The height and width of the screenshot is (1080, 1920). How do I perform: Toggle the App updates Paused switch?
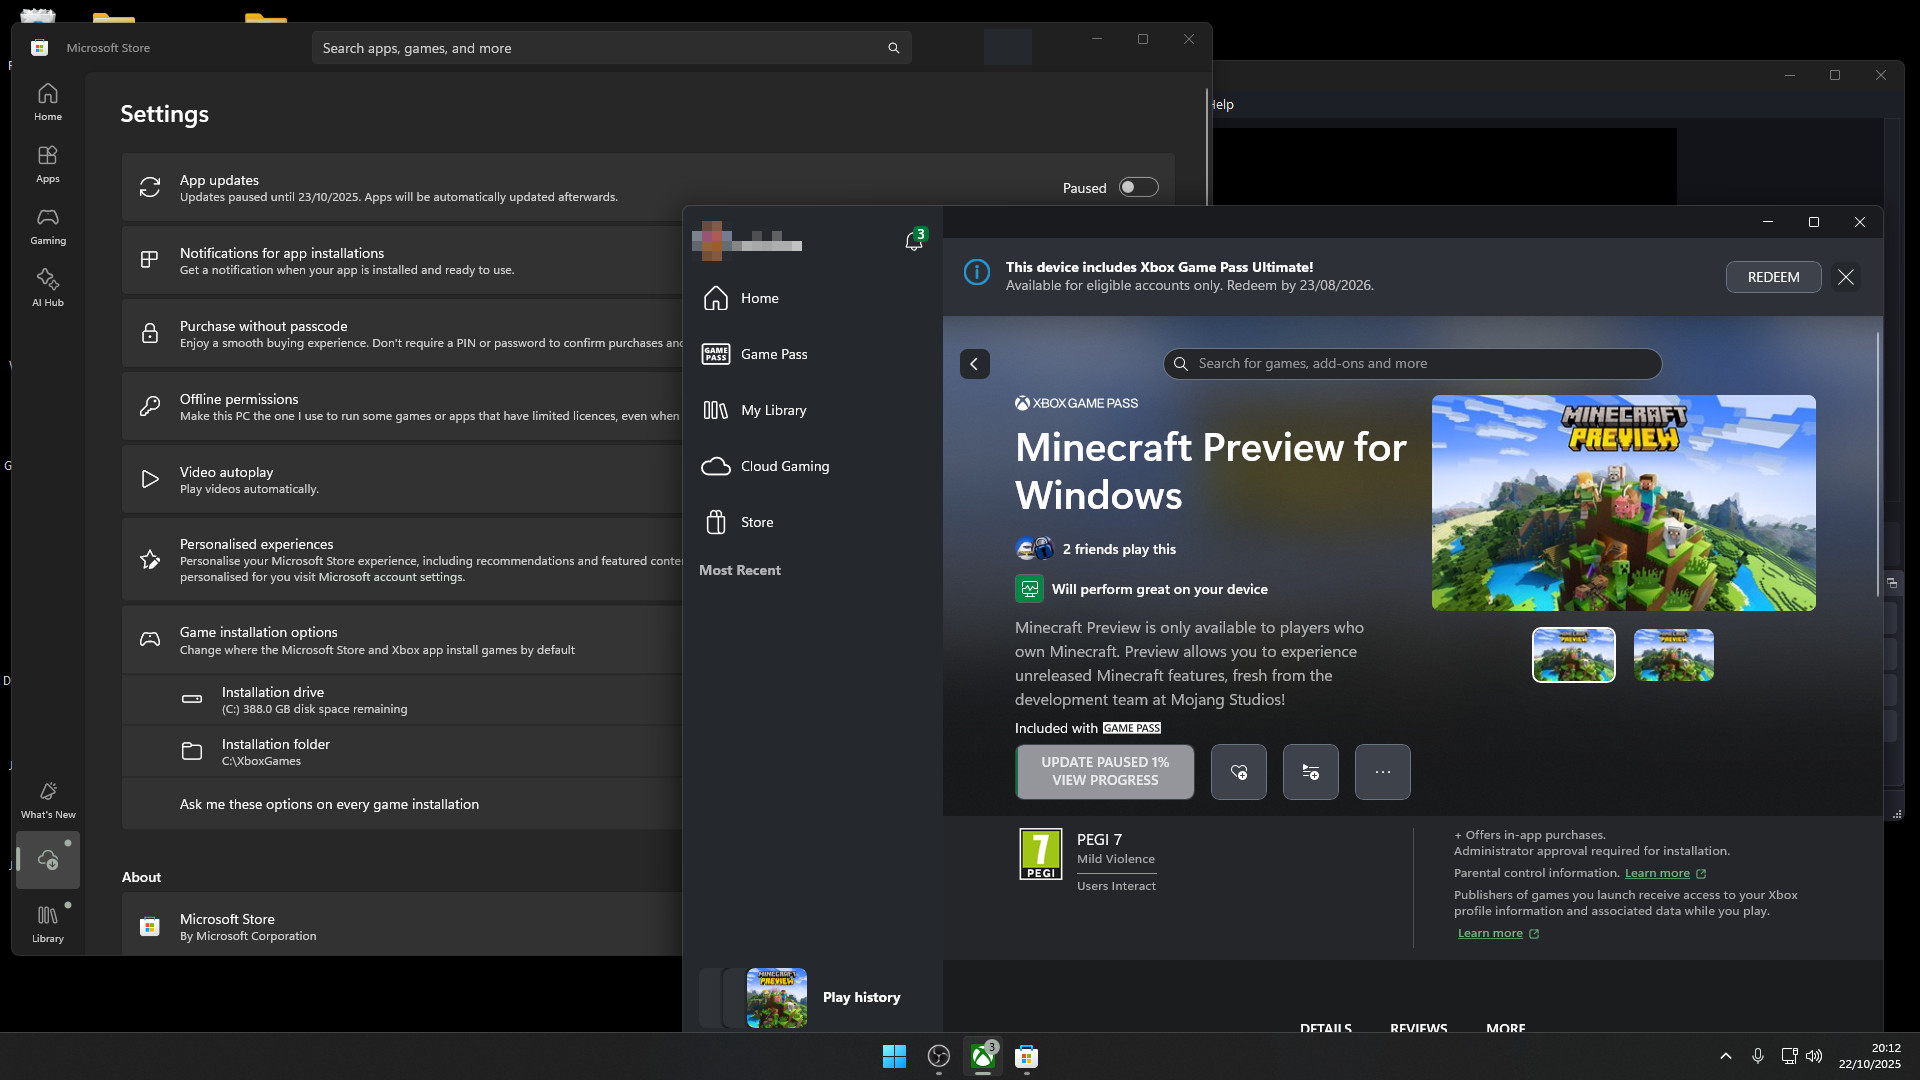tap(1138, 188)
